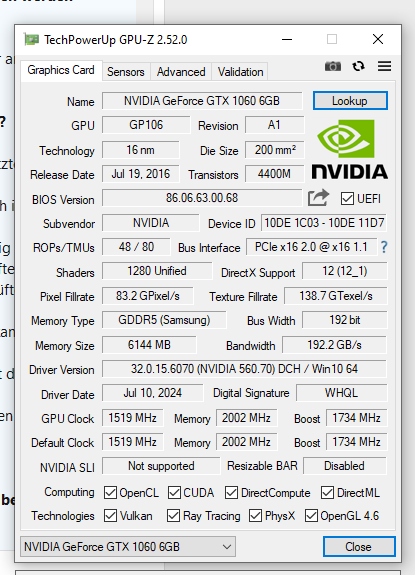Image resolution: width=415 pixels, height=575 pixels.
Task: Click the Texture Fillrate field 138.7 GTexel/s
Action: (x=336, y=296)
